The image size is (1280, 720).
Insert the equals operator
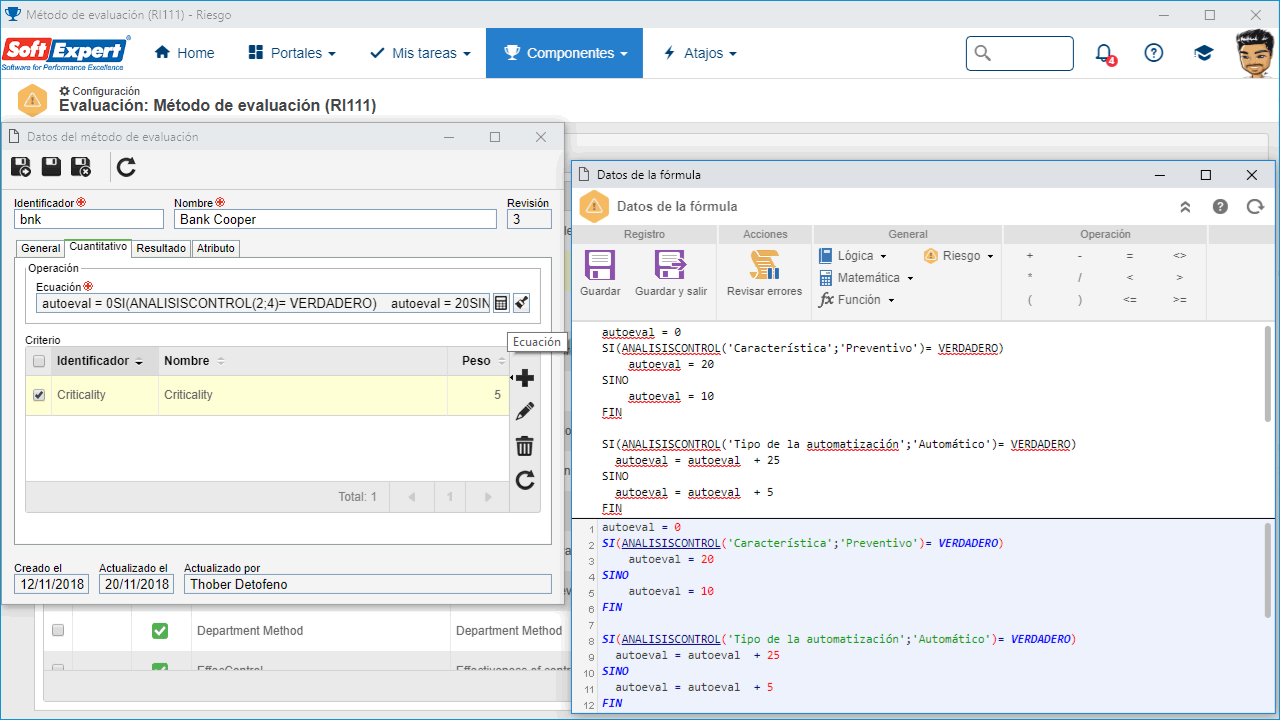click(x=1130, y=256)
